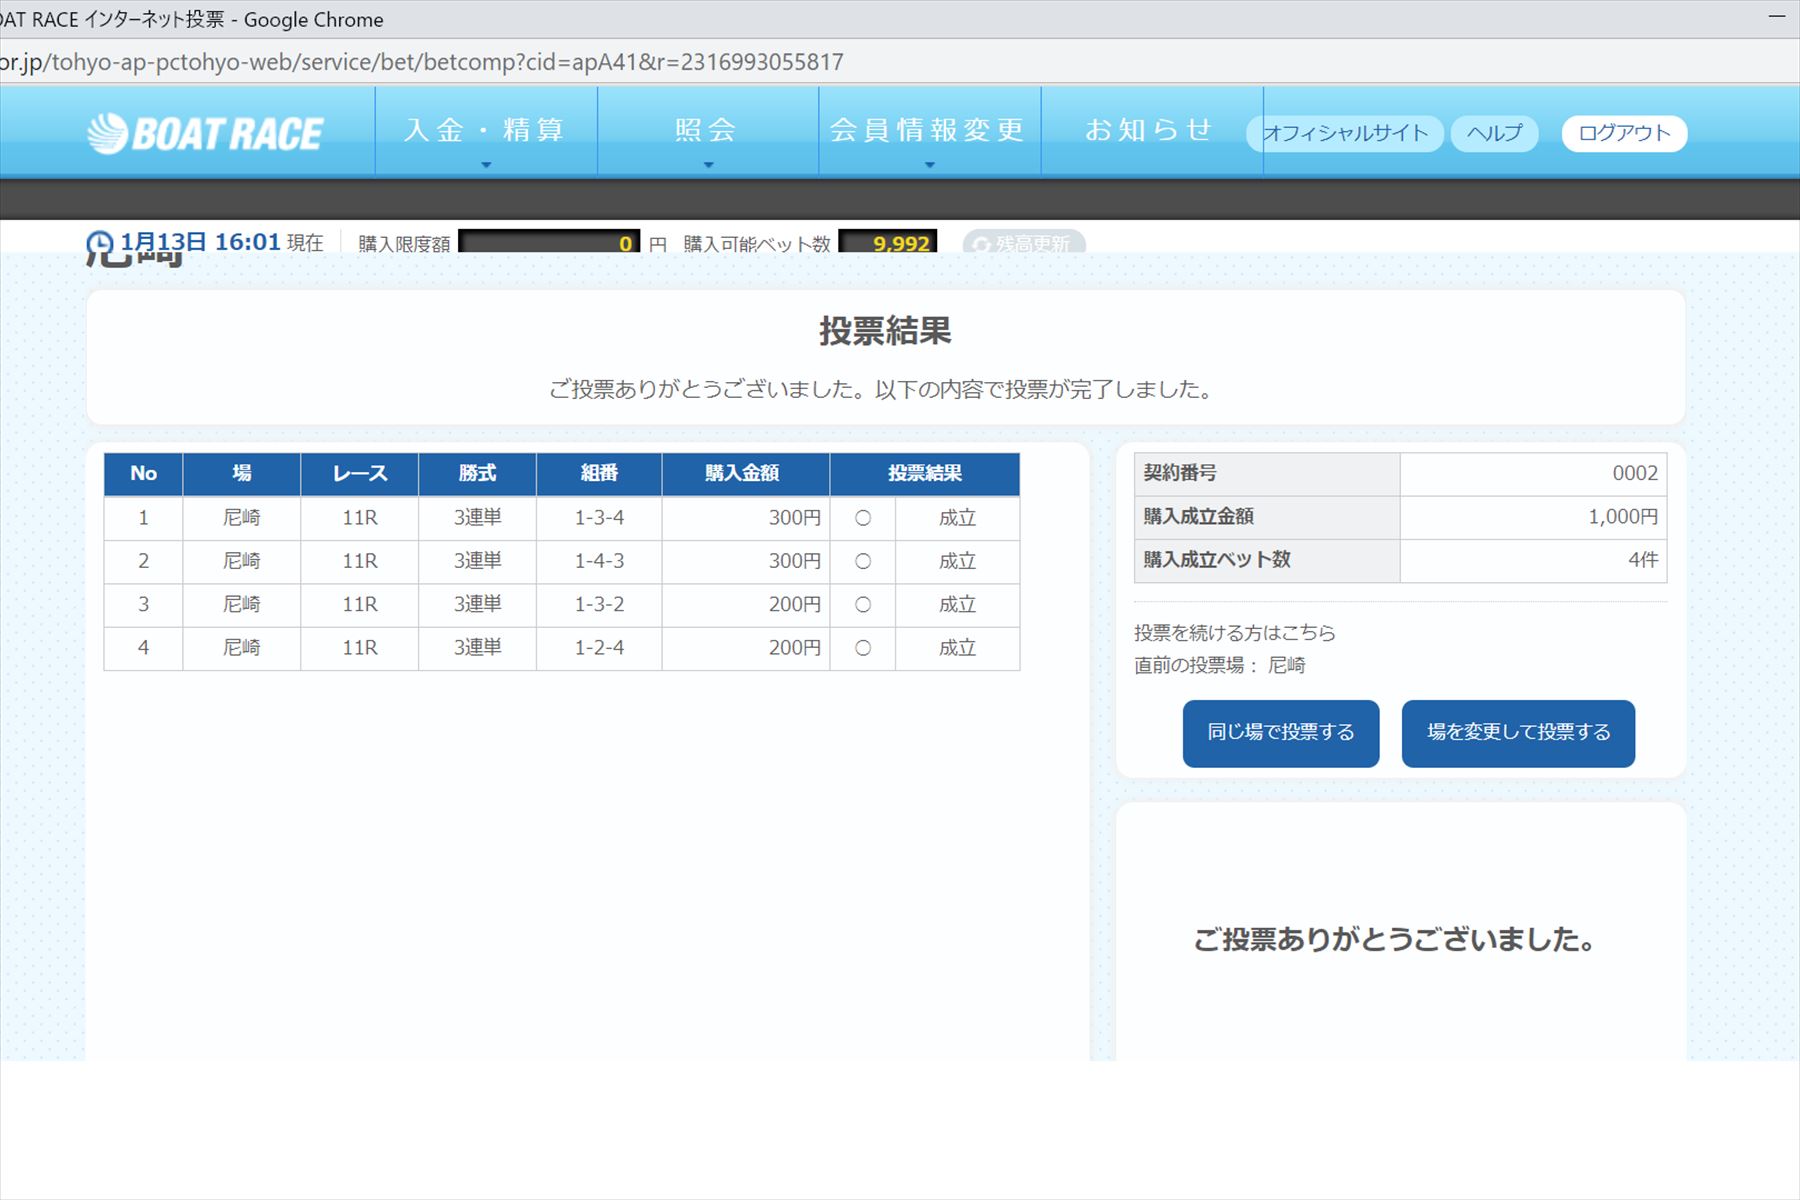Click 成立 status in row 1-2-4

coord(957,647)
